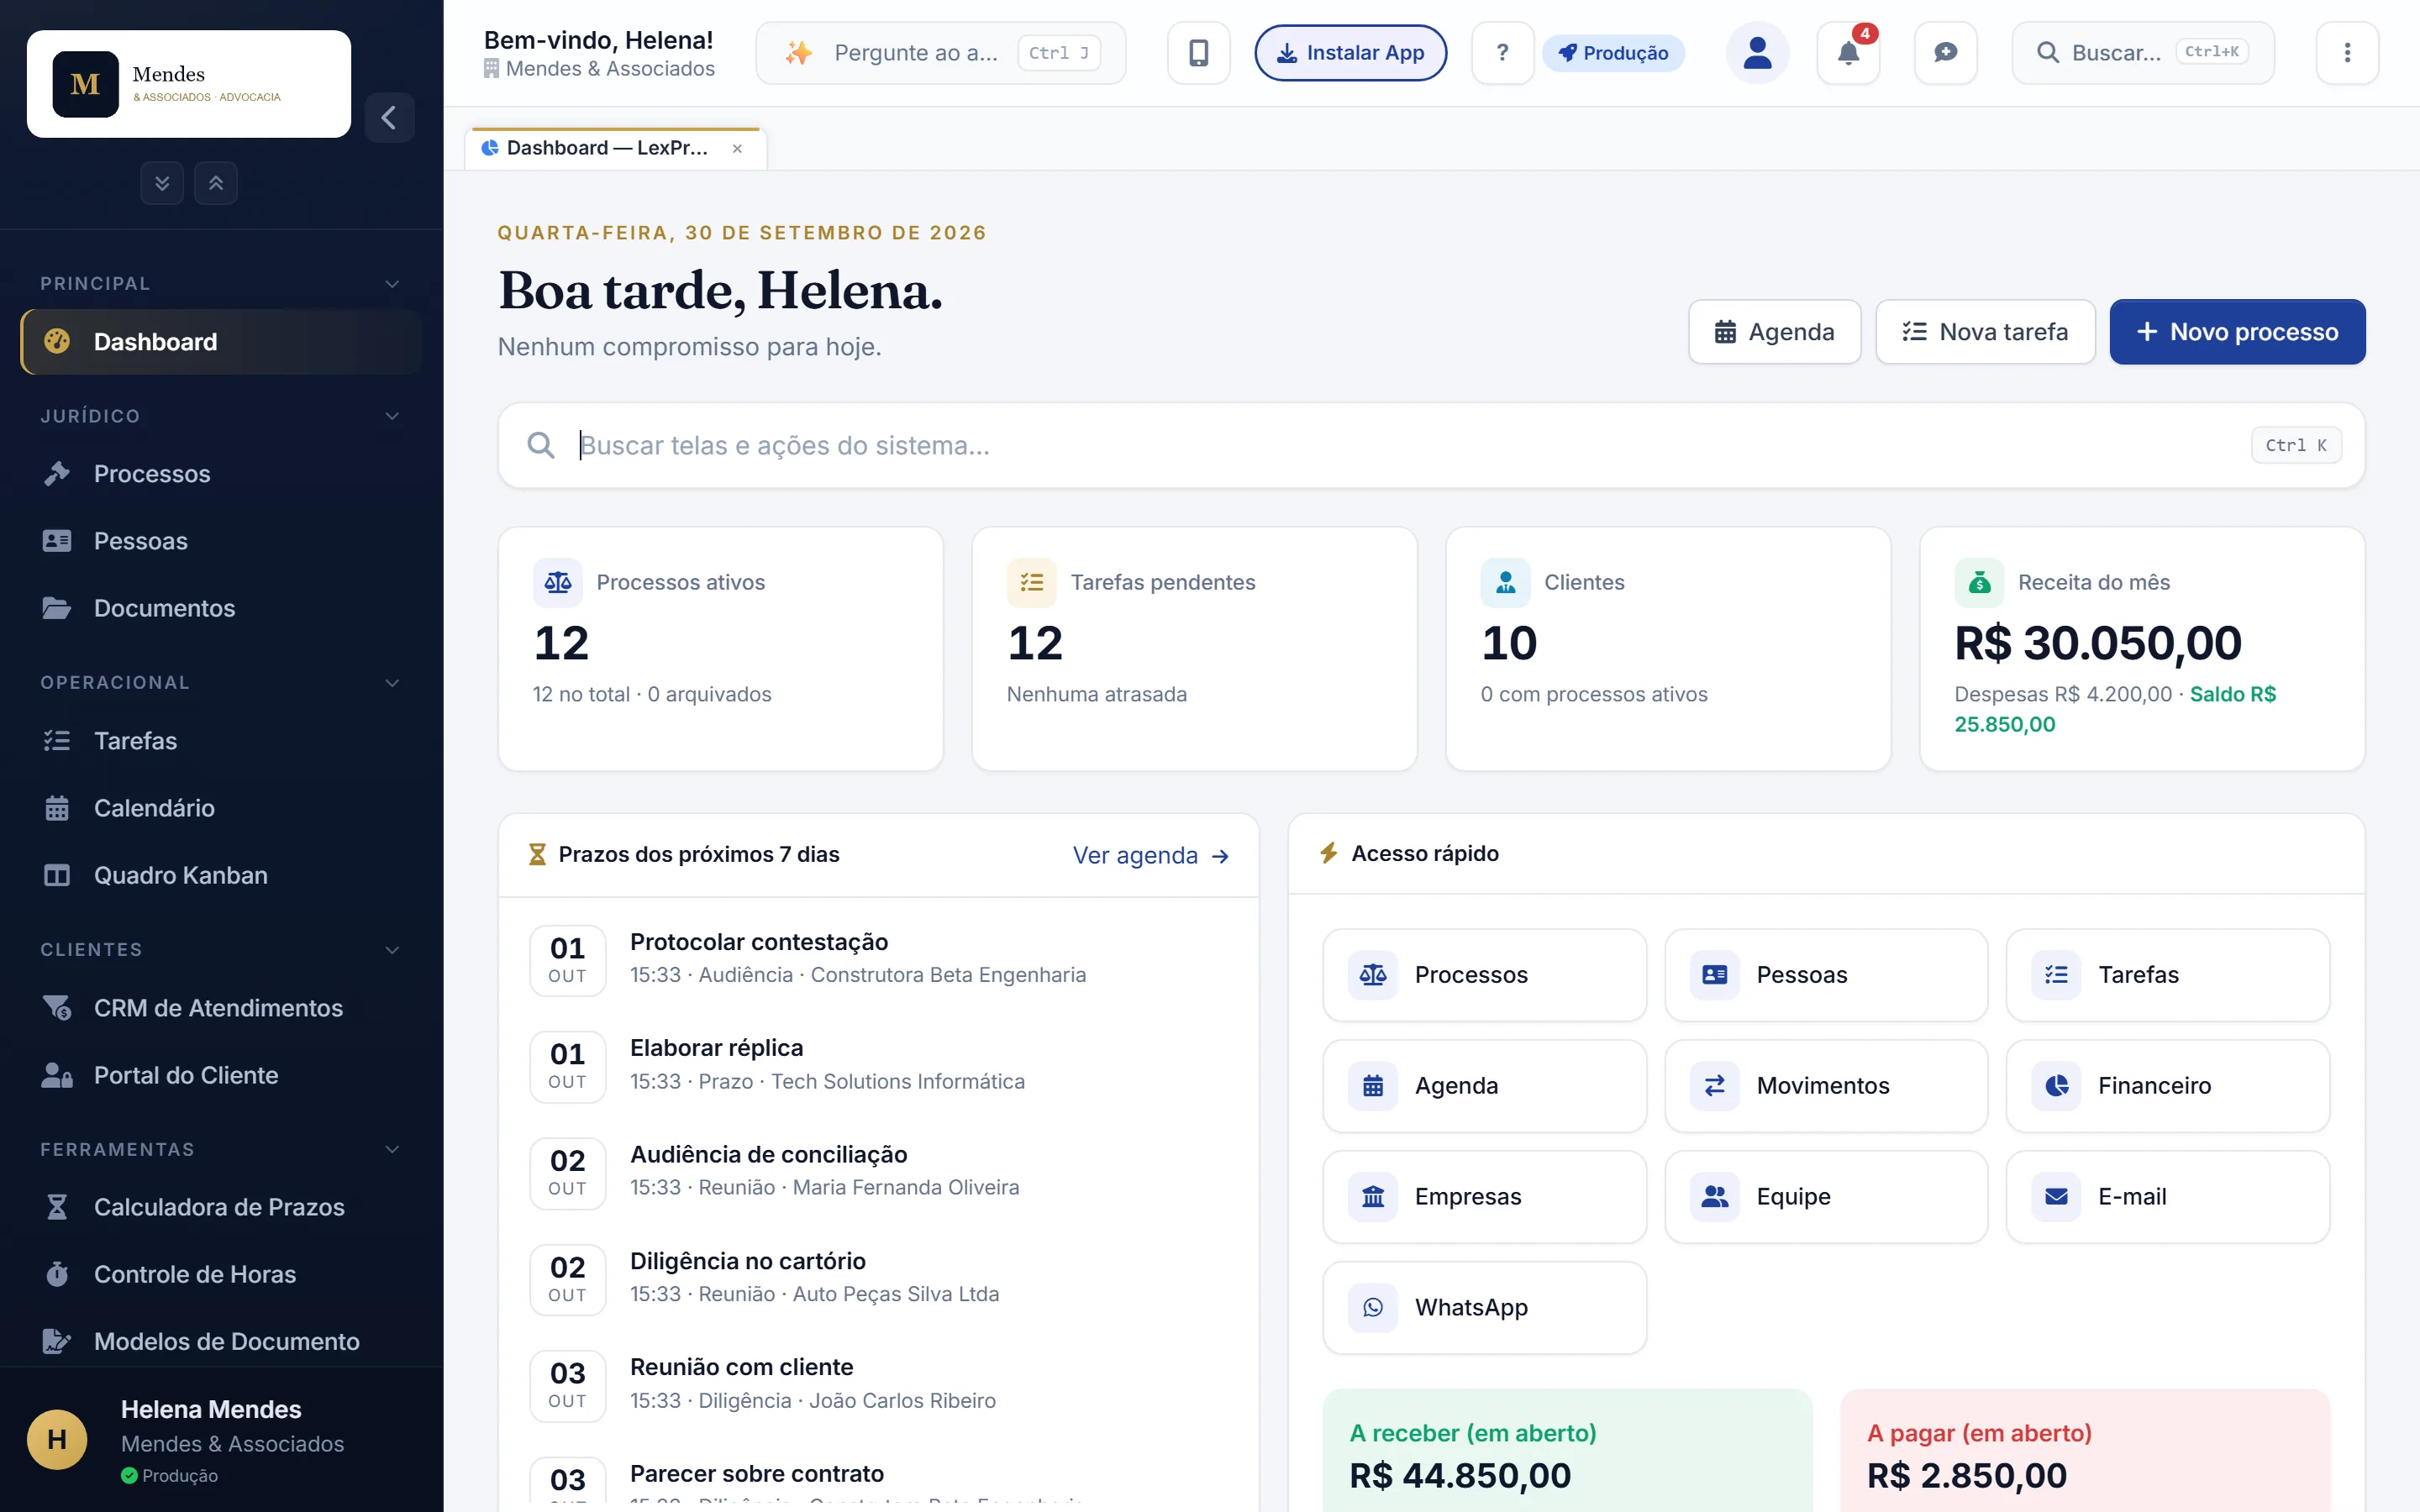
Task: Expand all sidebar sections double-down arrows
Action: click(x=162, y=183)
